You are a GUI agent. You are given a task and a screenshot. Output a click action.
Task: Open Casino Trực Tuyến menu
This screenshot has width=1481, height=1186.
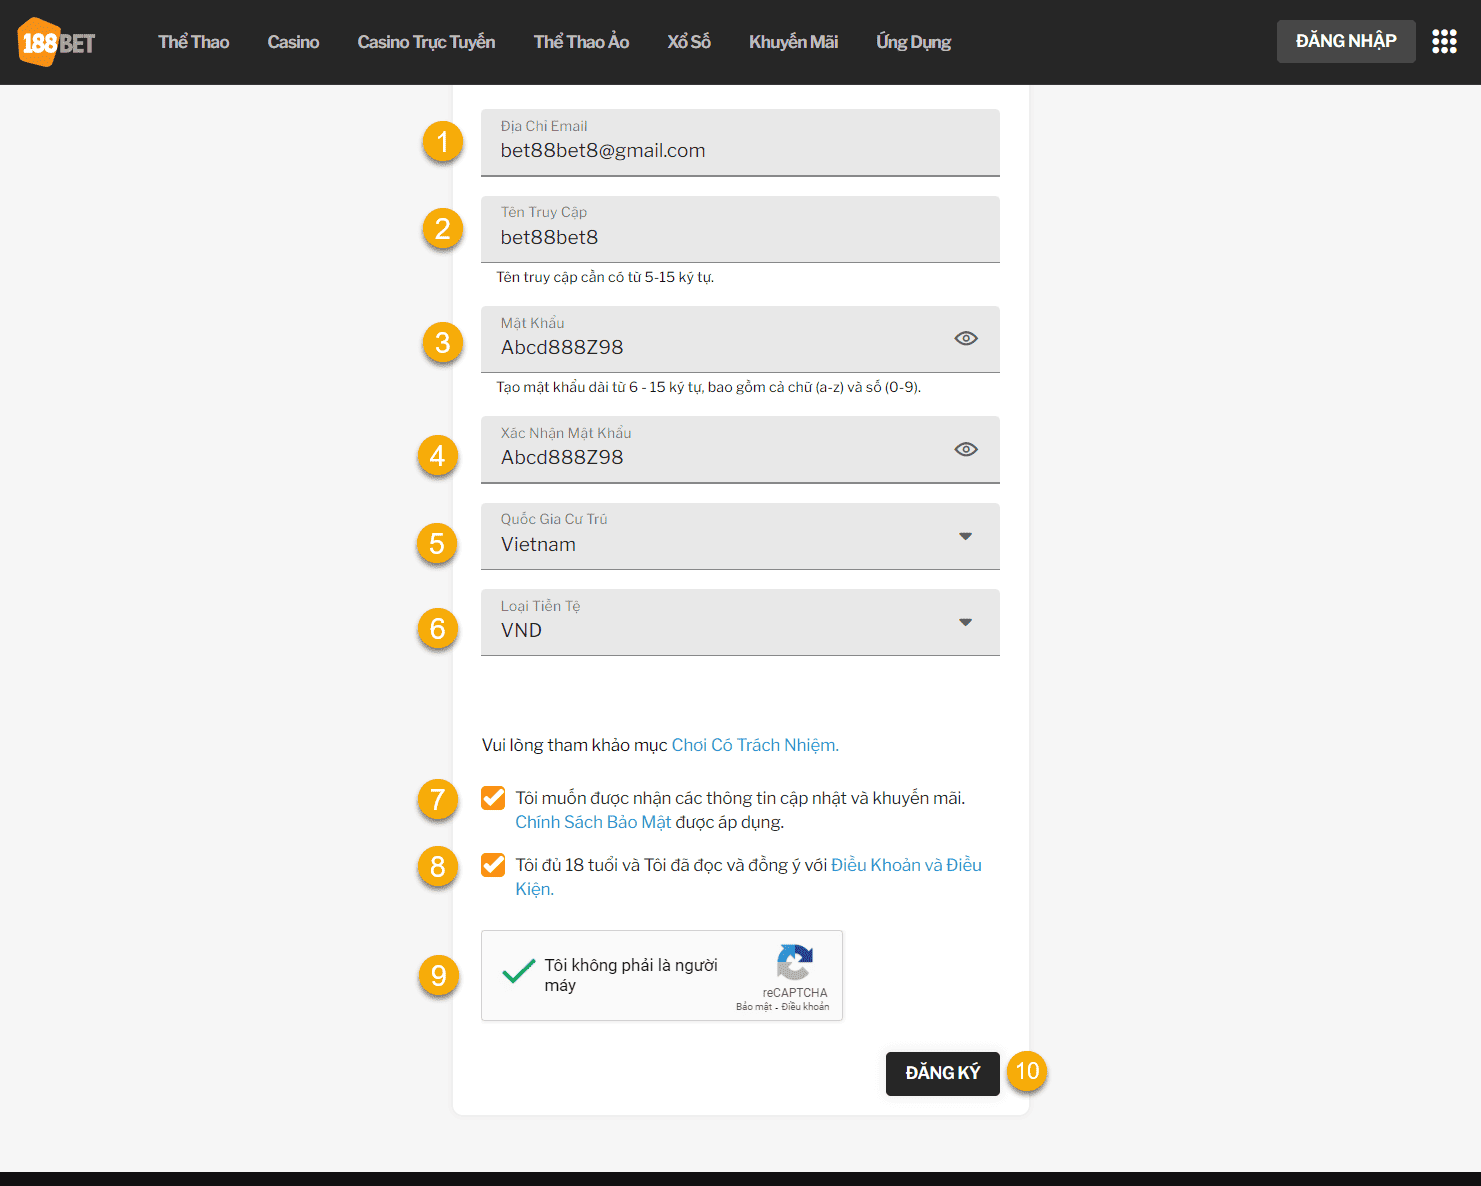426,42
